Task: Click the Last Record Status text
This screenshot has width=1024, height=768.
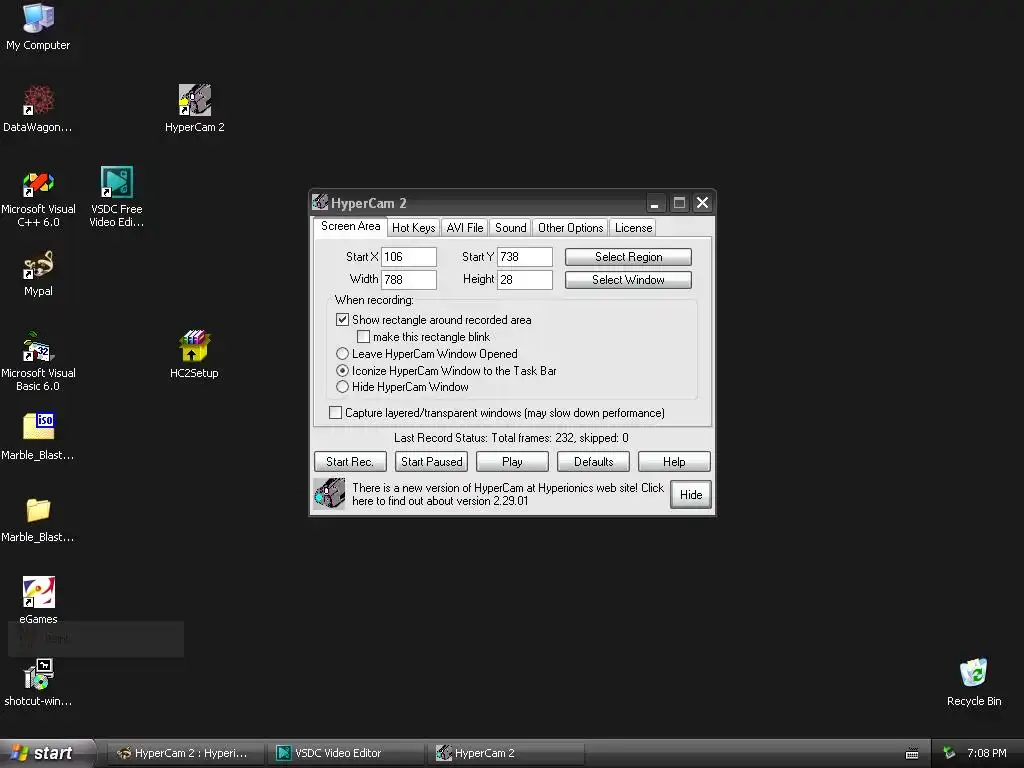Action: coord(511,438)
